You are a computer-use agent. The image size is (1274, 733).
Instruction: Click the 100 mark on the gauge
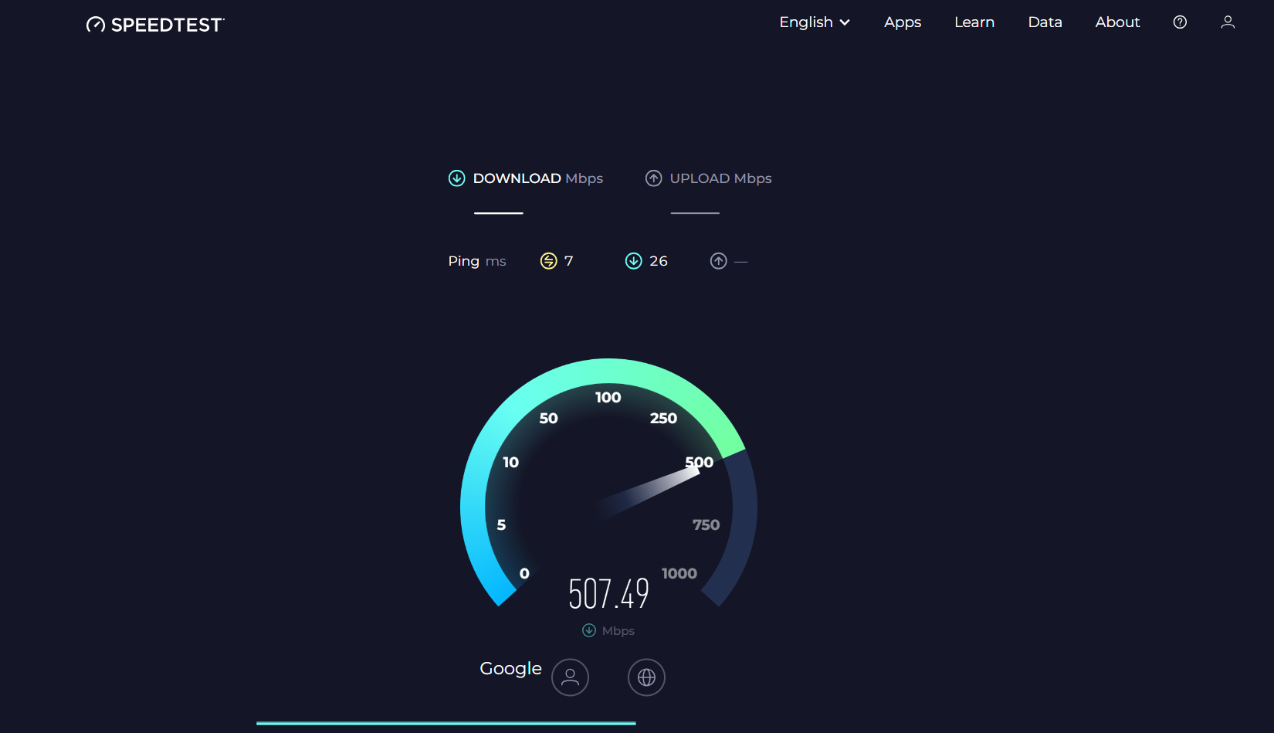pos(608,397)
